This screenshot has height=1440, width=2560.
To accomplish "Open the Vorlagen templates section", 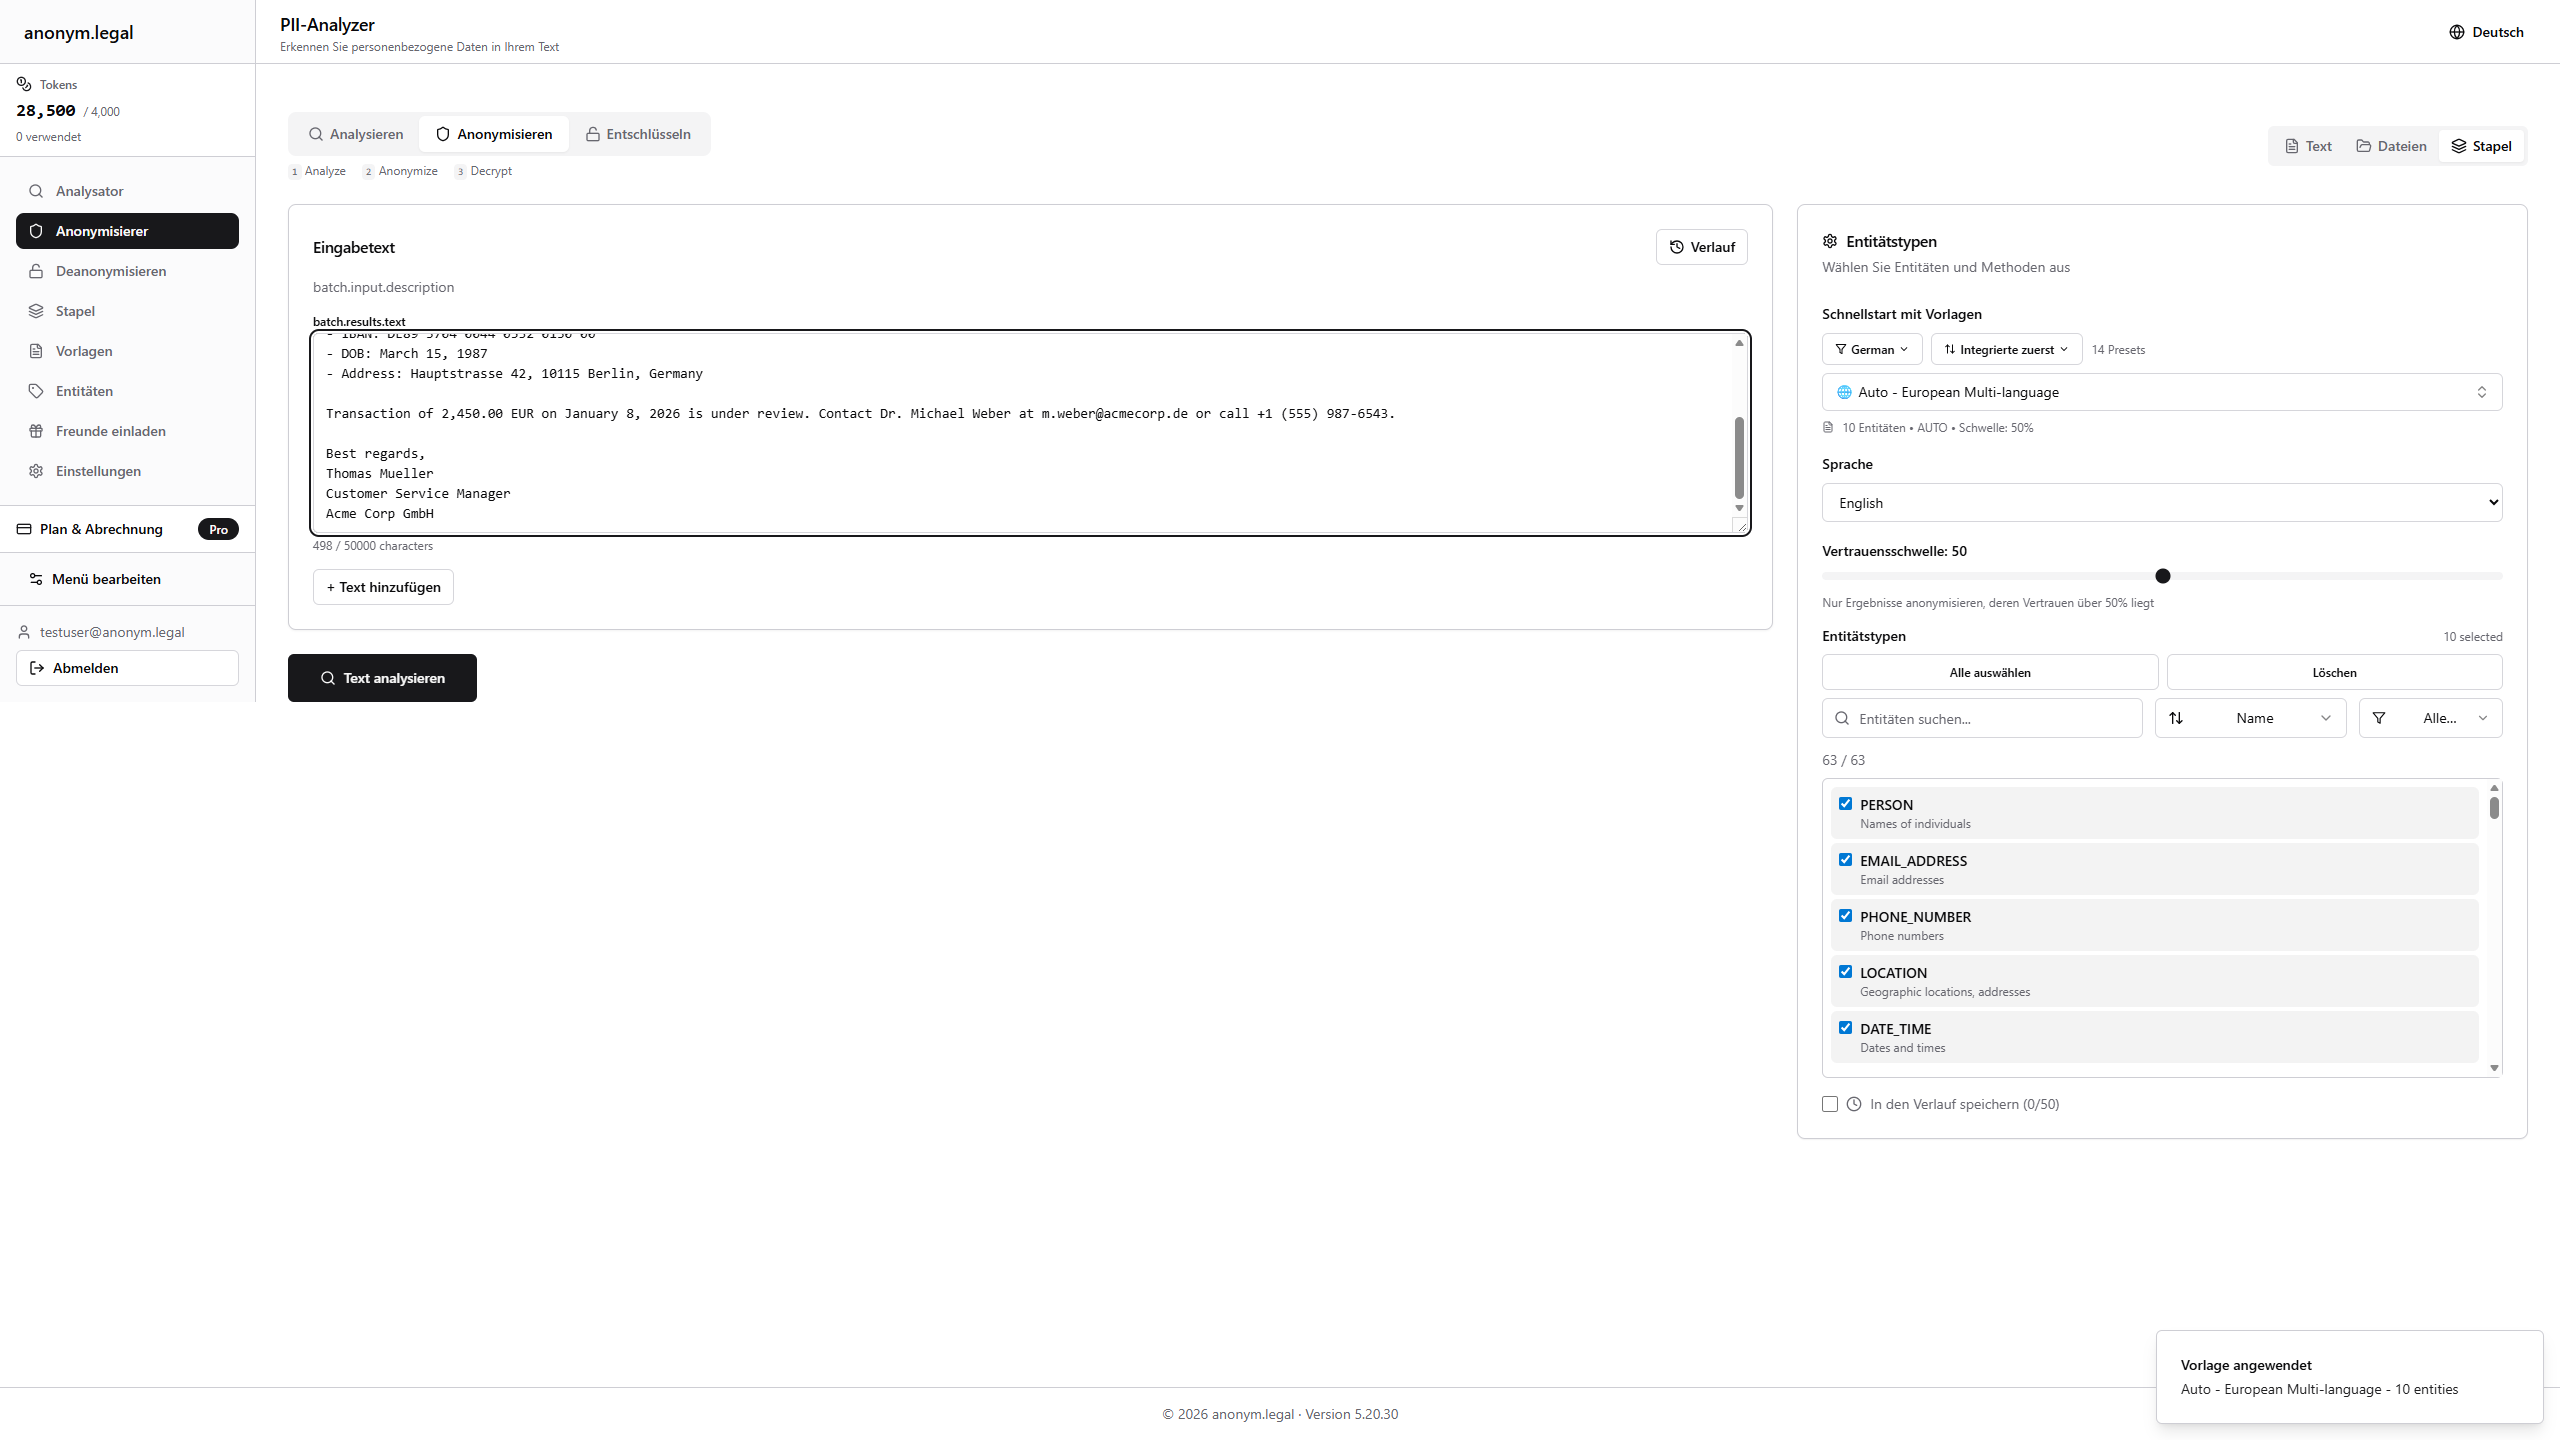I will 84,350.
